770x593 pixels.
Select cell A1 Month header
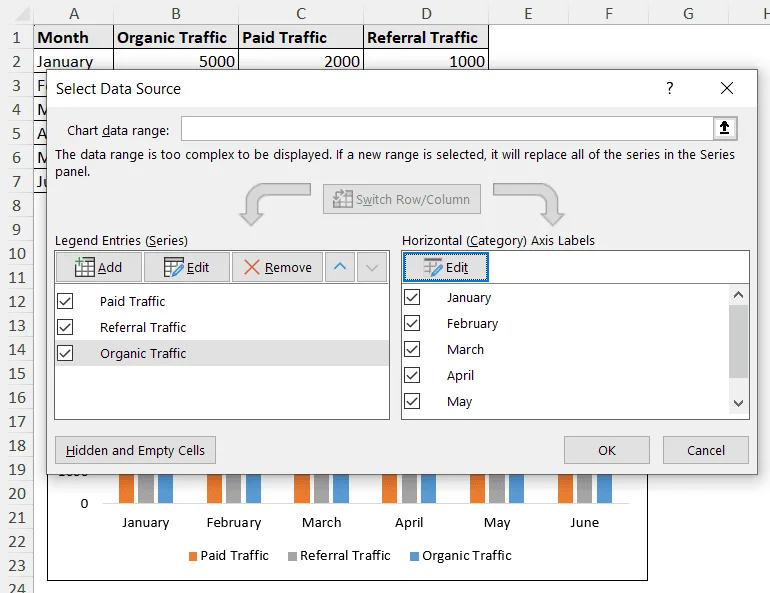click(74, 37)
